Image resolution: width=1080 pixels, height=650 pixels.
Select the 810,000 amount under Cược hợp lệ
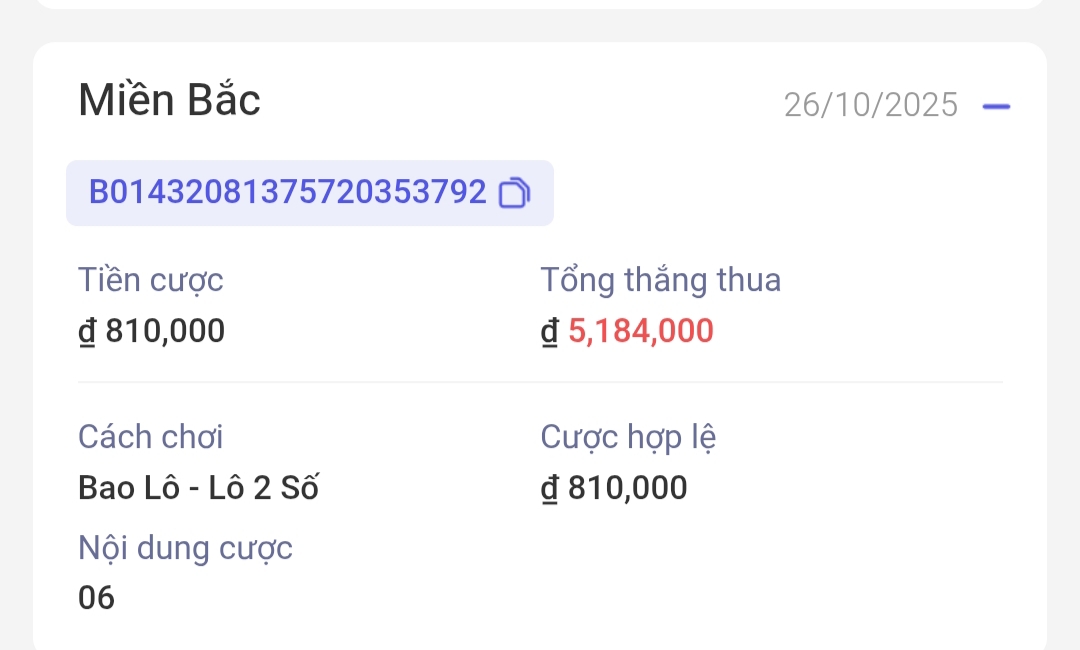click(x=627, y=488)
